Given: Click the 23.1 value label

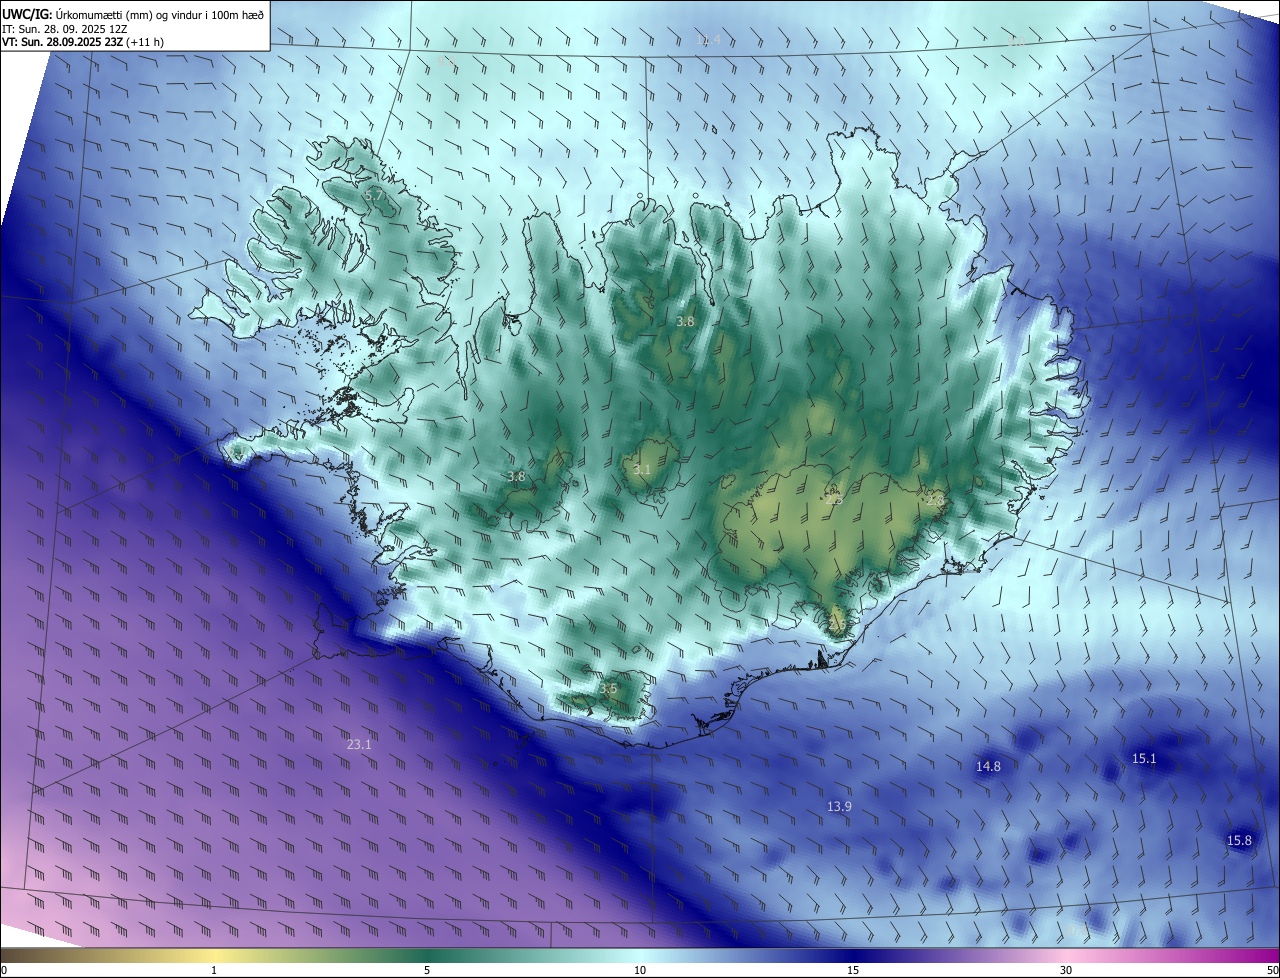Looking at the screenshot, I should [x=359, y=744].
